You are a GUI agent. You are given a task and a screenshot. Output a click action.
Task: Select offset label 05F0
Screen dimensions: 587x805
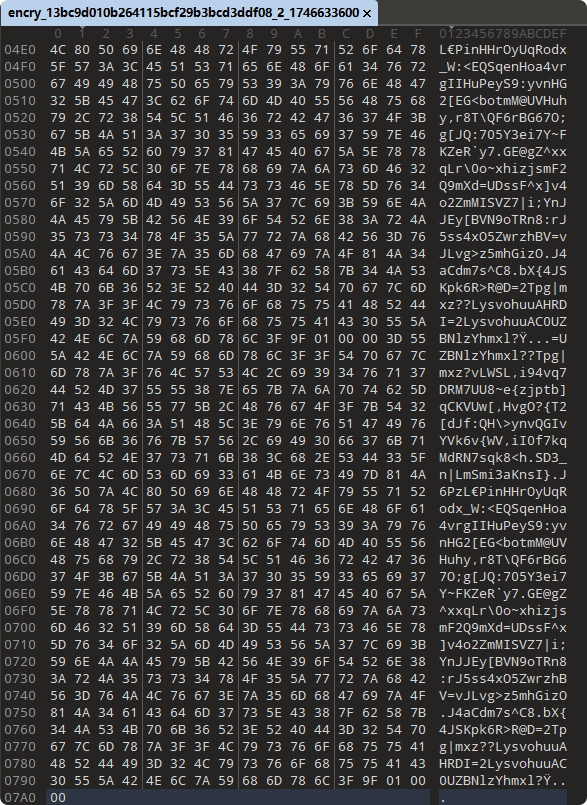coord(20,338)
